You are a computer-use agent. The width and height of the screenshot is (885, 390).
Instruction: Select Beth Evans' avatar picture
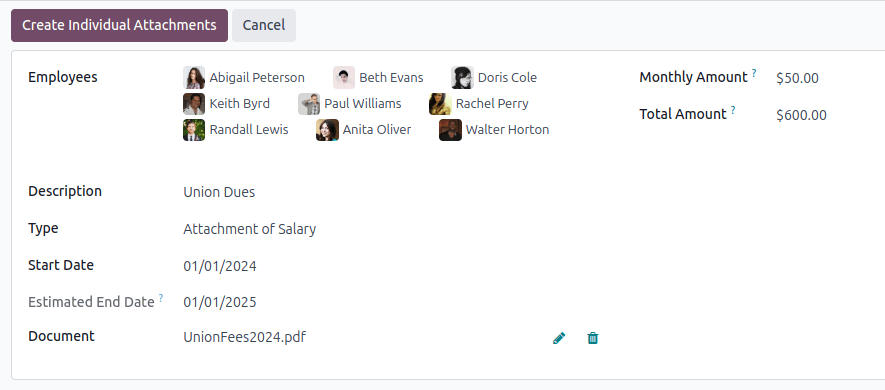point(344,78)
